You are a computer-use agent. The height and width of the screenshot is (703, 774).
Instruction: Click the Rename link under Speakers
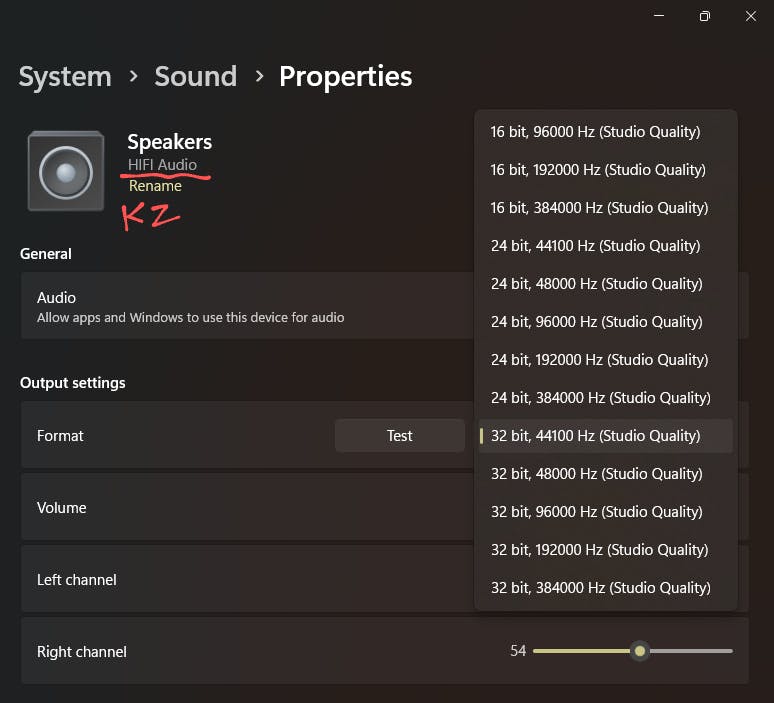tap(155, 186)
